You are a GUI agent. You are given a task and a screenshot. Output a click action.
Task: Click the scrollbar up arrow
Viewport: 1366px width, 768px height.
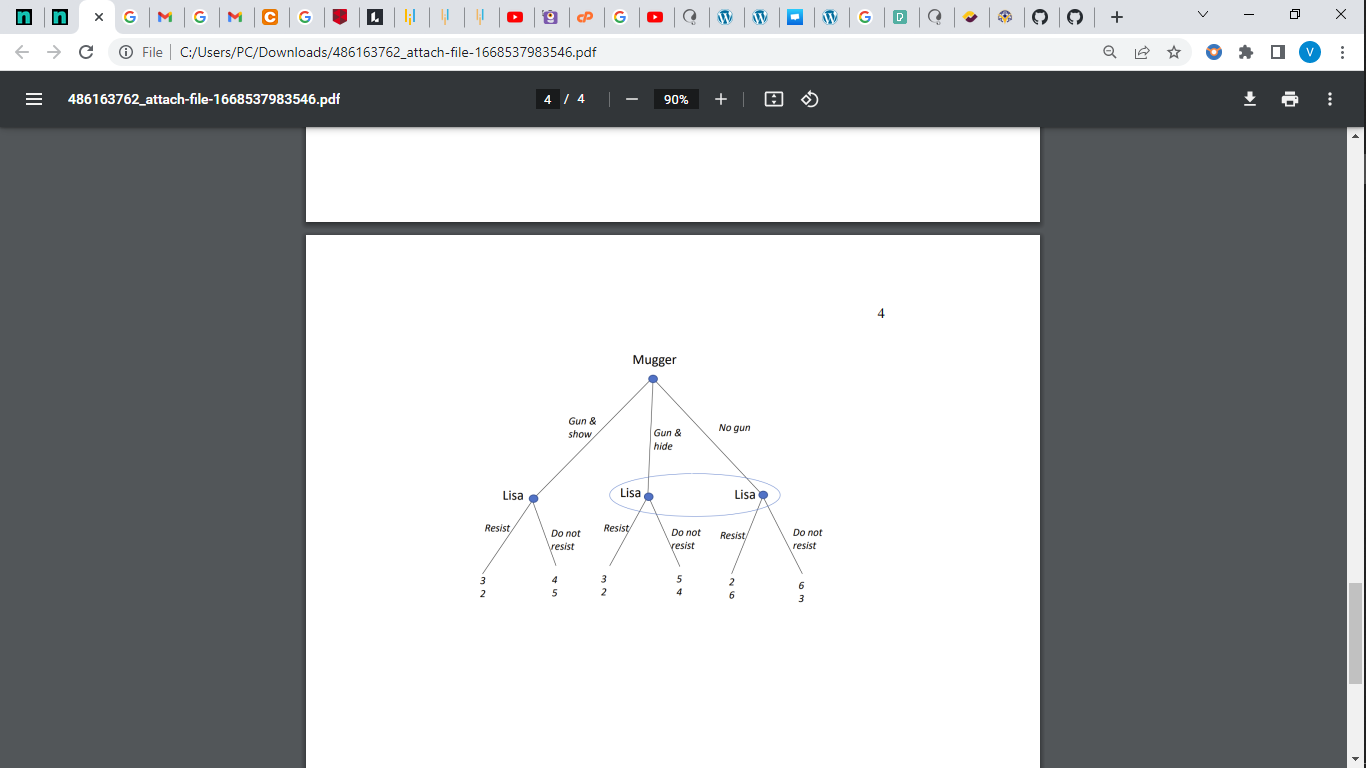[1356, 134]
